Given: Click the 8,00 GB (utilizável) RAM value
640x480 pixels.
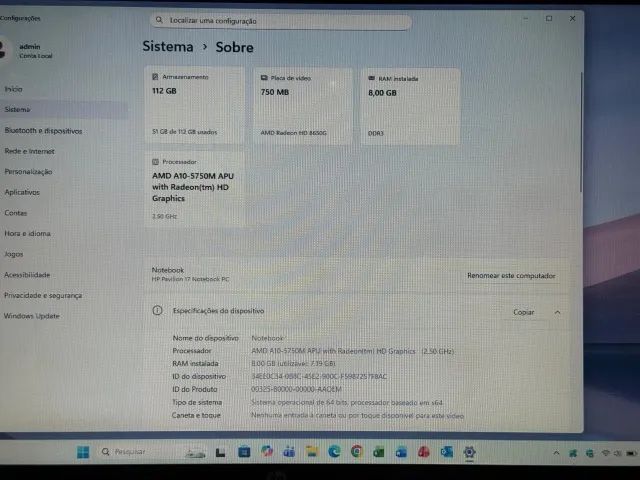Looking at the screenshot, I should click(293, 363).
